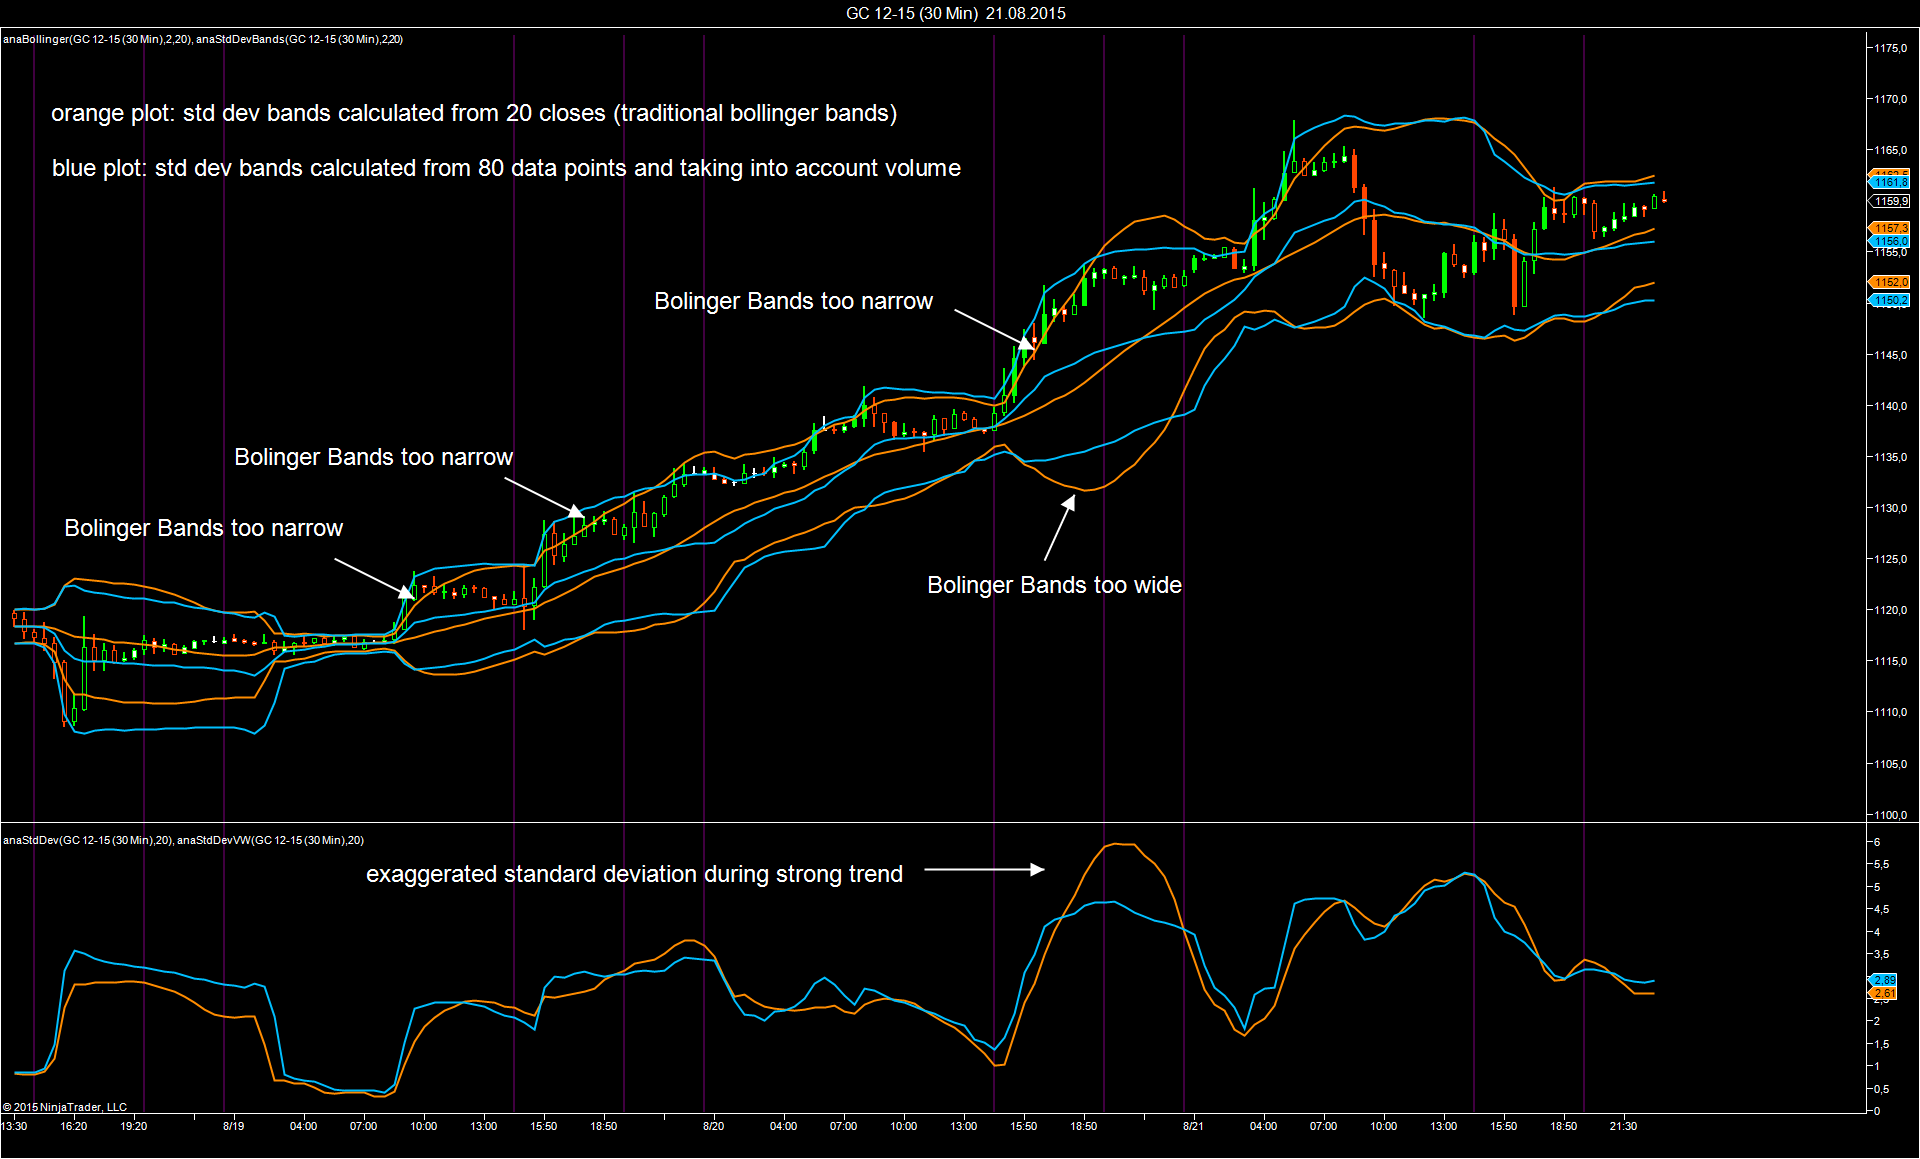Select the 5,5 tick on the std dev scale

(1881, 864)
